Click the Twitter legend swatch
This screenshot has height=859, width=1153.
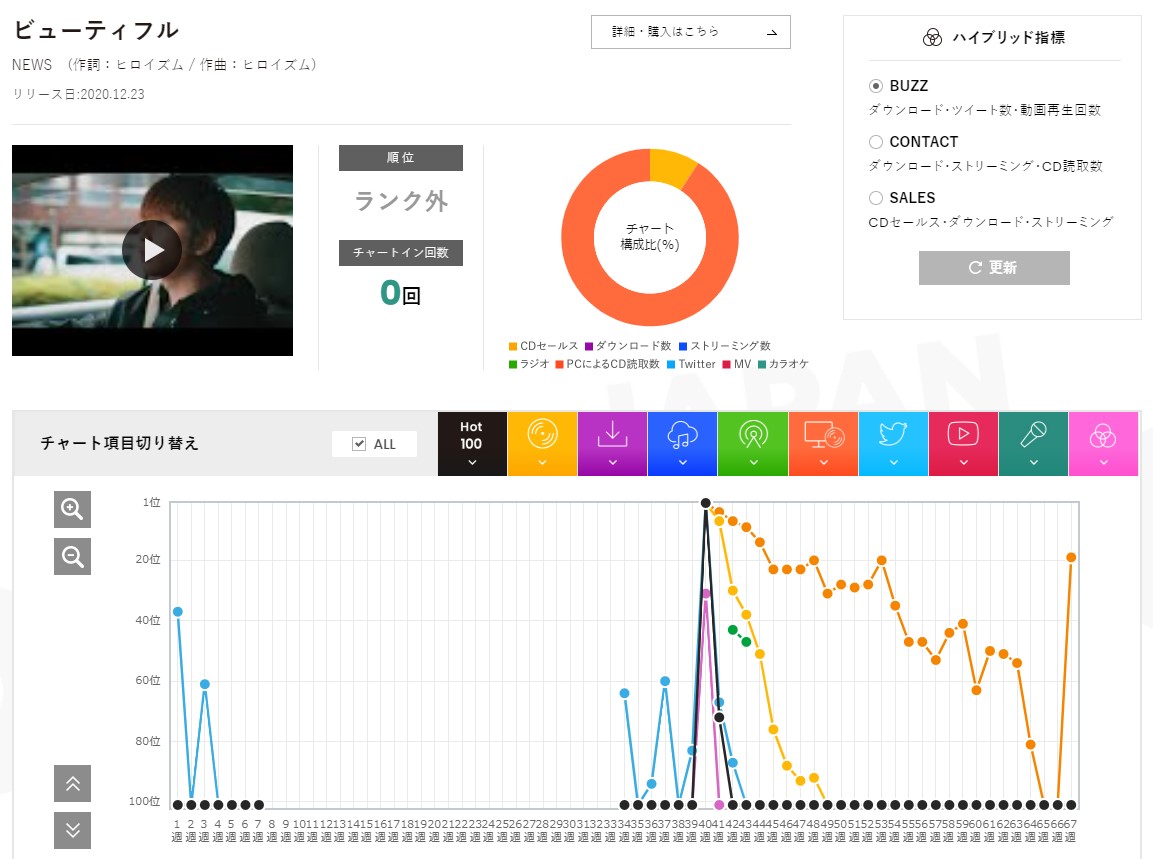[x=671, y=365]
